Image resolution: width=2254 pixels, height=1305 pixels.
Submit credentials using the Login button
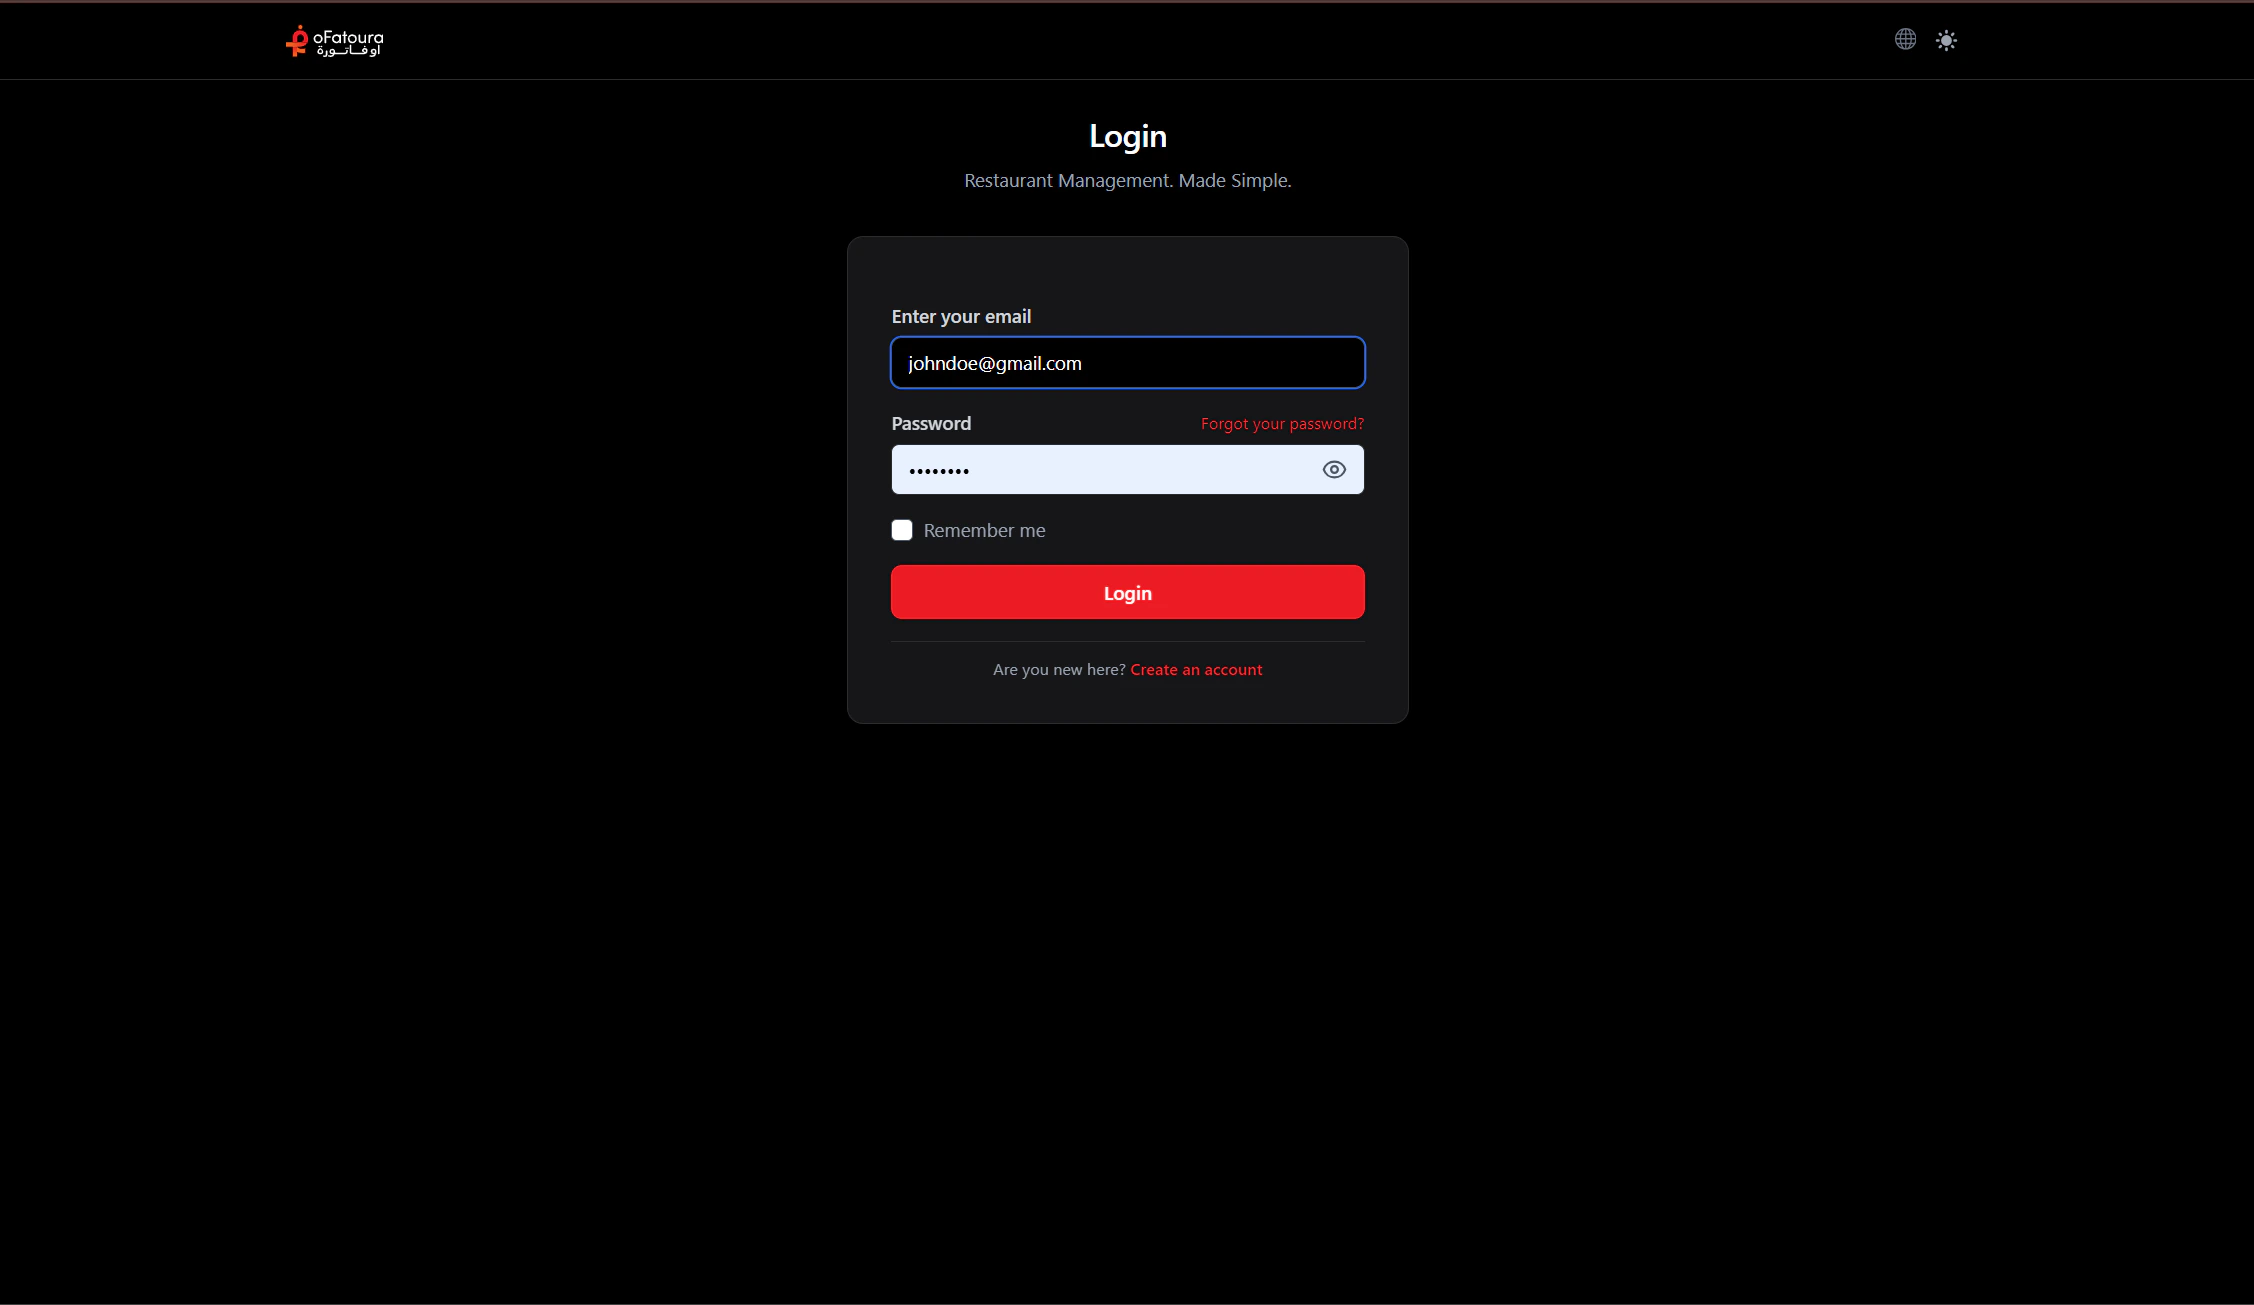pos(1127,592)
